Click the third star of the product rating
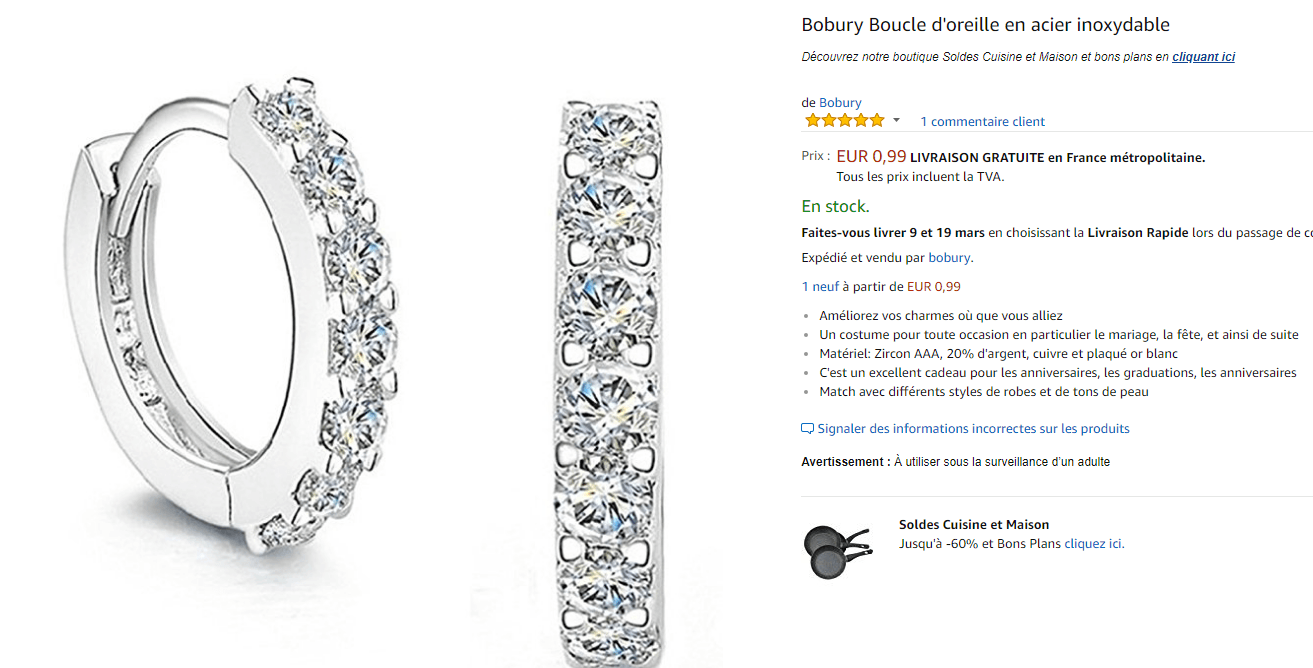Screen dimensions: 1313x668 point(845,118)
